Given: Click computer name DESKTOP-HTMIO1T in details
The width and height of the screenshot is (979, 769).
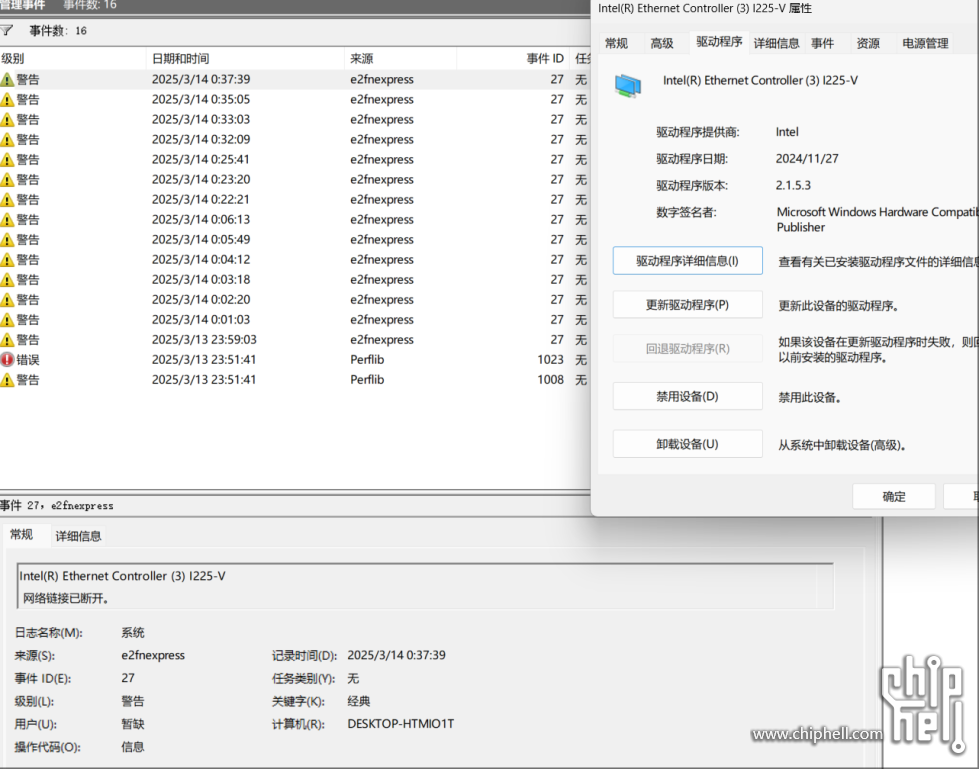Looking at the screenshot, I should point(400,723).
